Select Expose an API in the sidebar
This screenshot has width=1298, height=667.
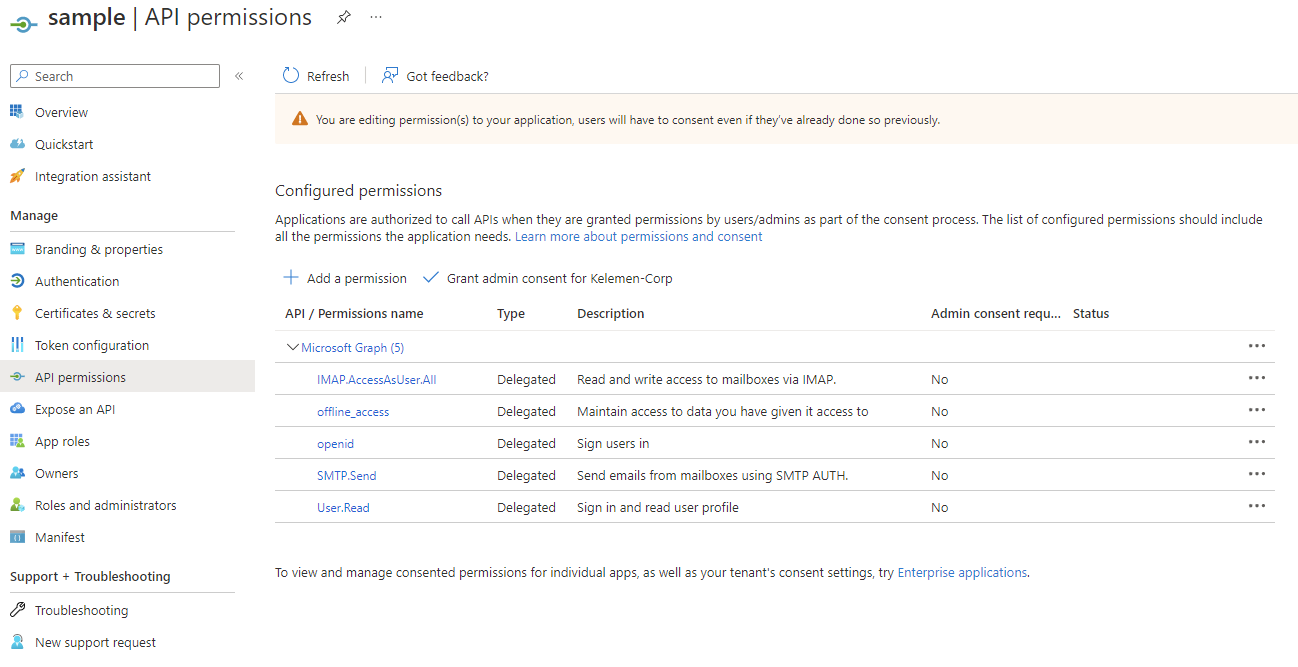[x=75, y=409]
